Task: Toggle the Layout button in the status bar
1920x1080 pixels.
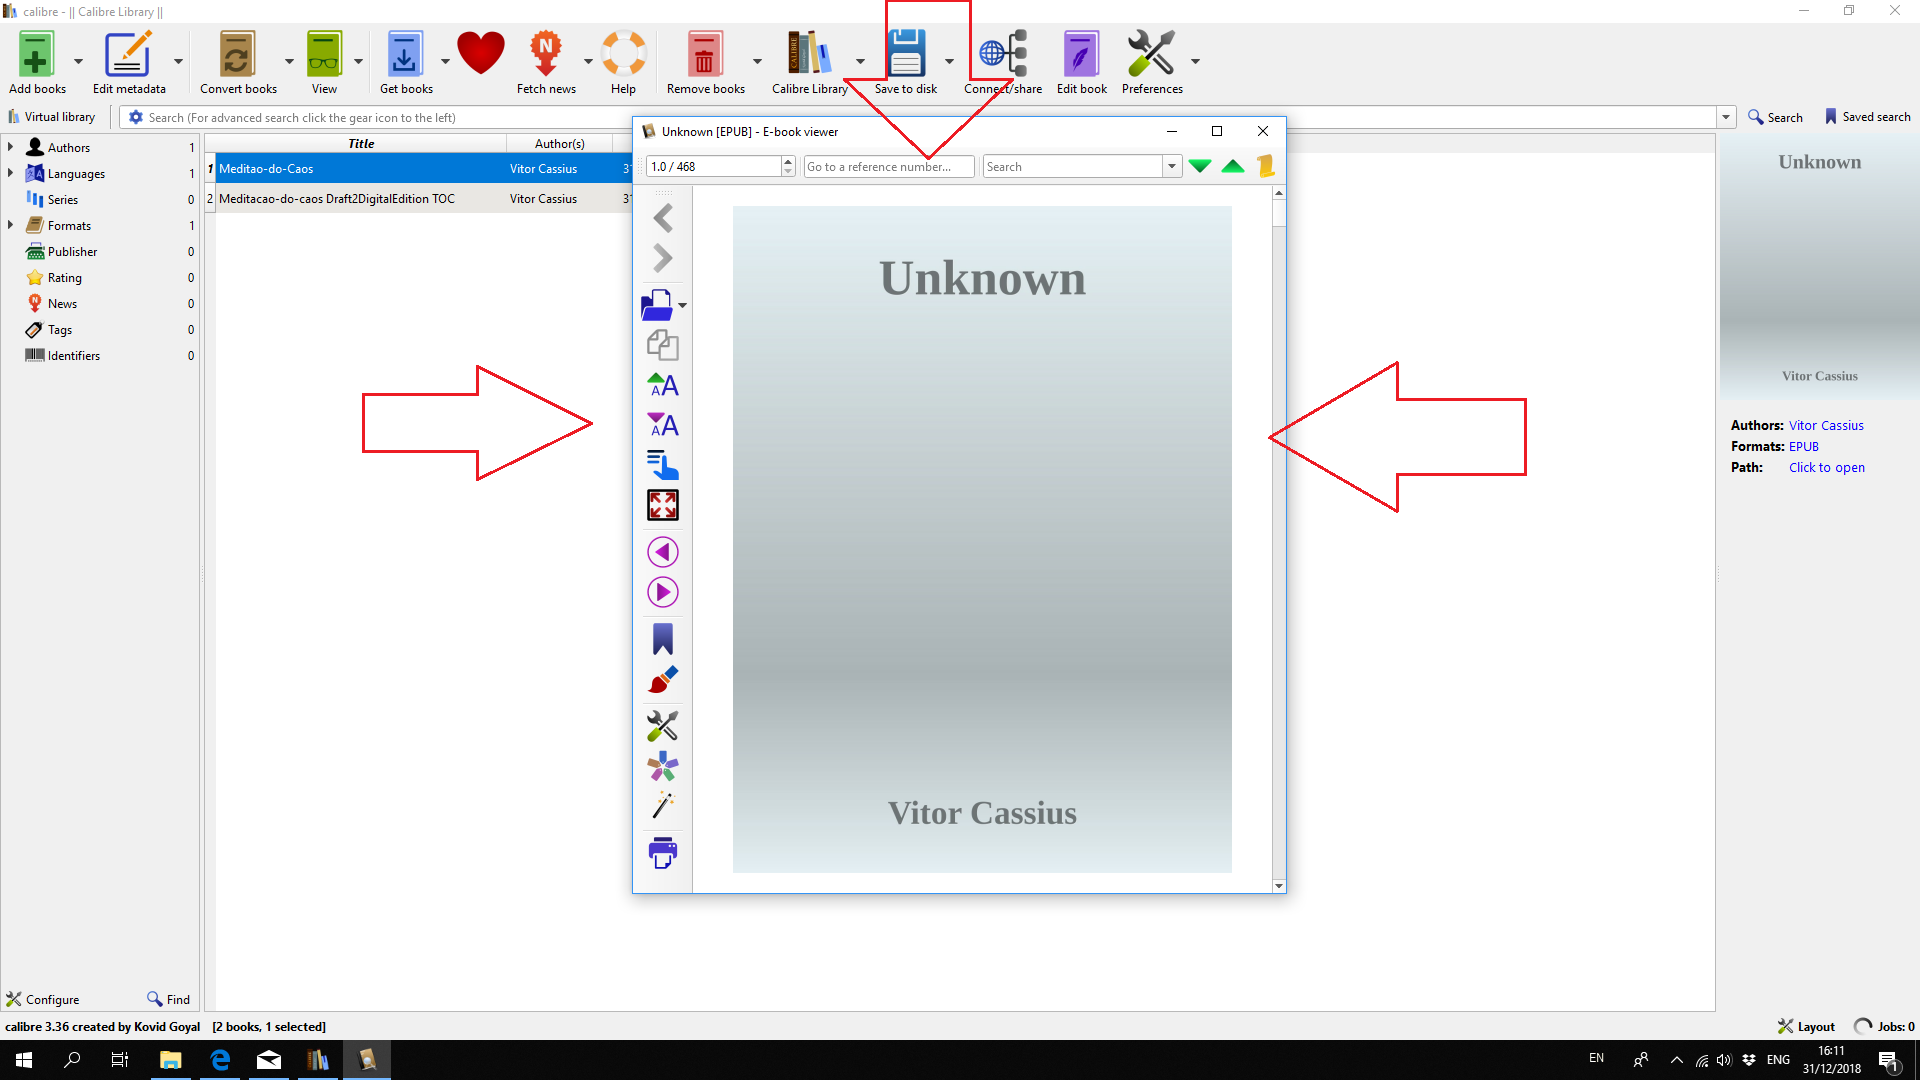Action: [1806, 1026]
